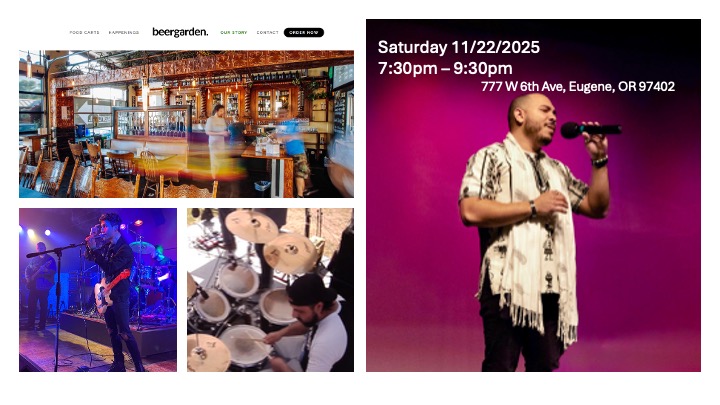Click the Order Now button

click(x=304, y=33)
